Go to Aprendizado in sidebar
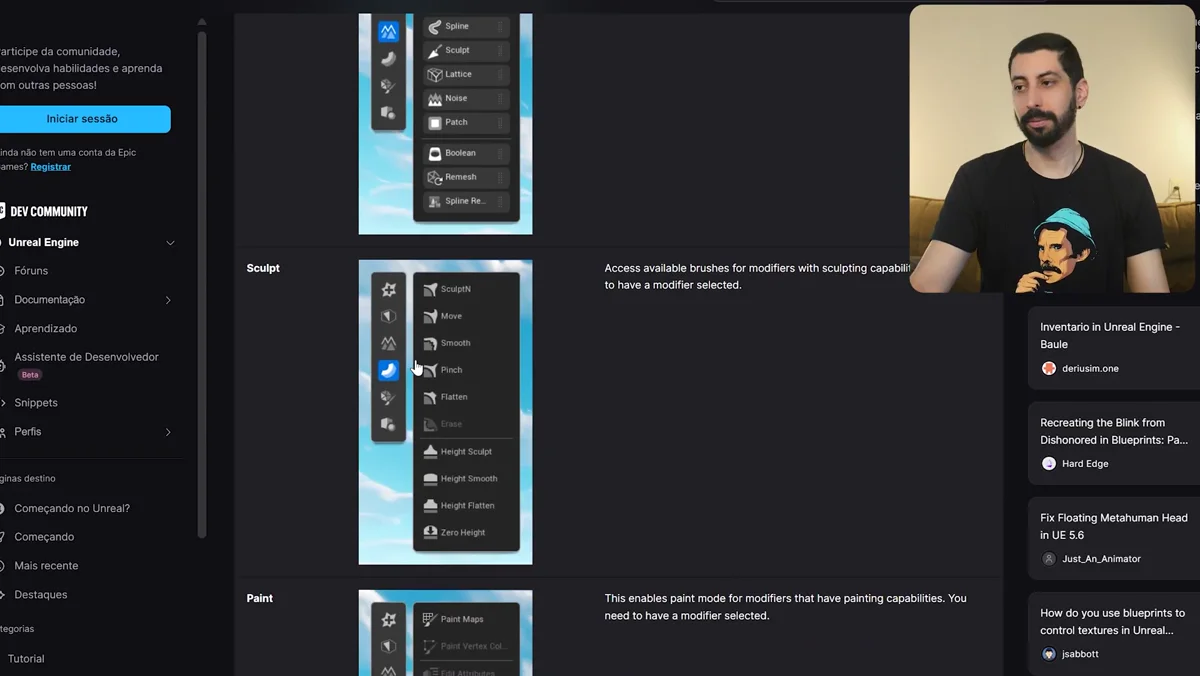The image size is (1200, 676). click(45, 329)
